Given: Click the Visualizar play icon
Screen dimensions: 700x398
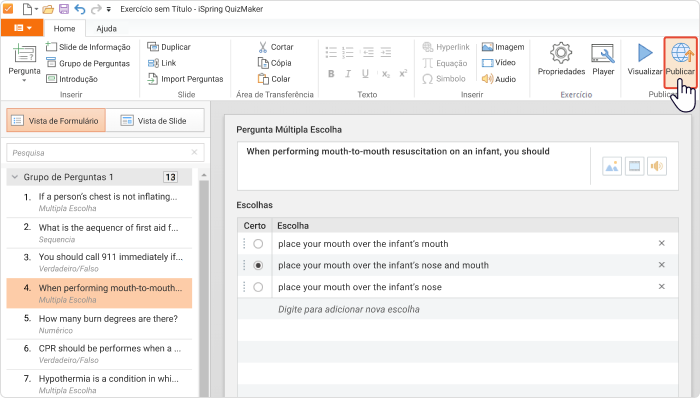Looking at the screenshot, I should click(644, 53).
